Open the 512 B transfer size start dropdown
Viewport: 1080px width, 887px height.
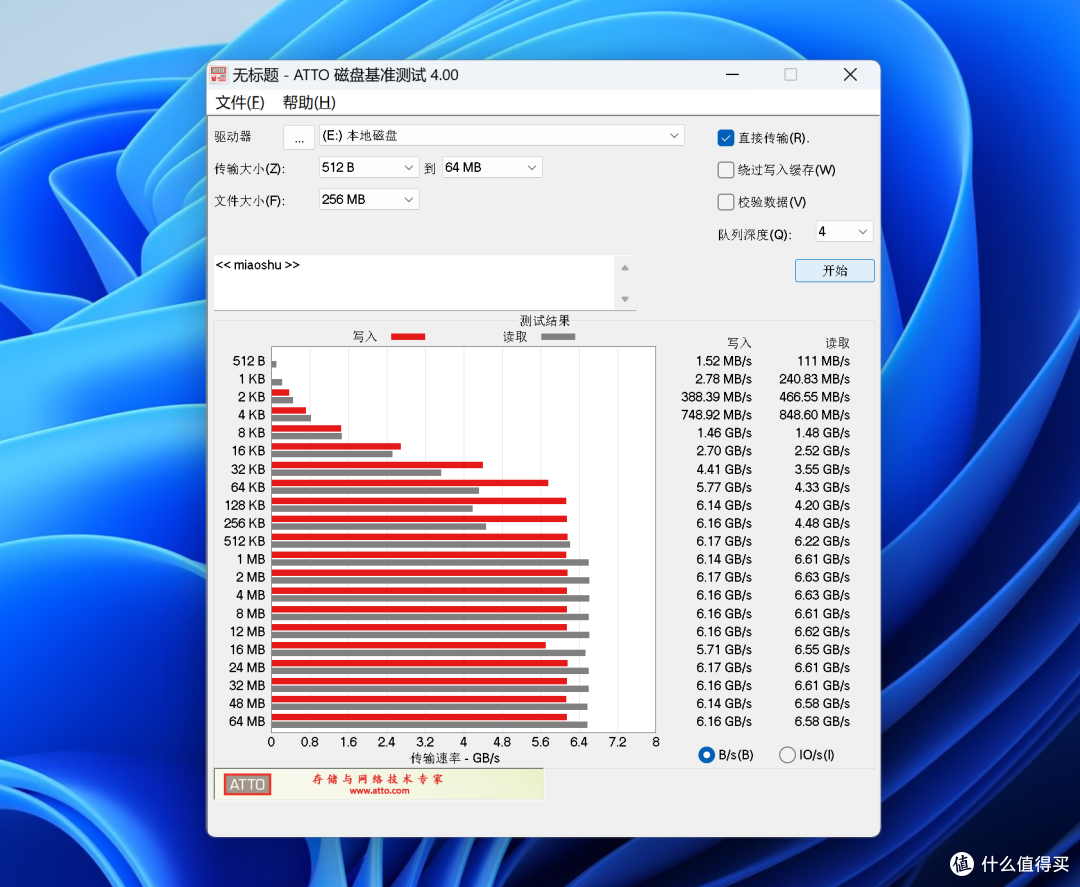pyautogui.click(x=368, y=167)
